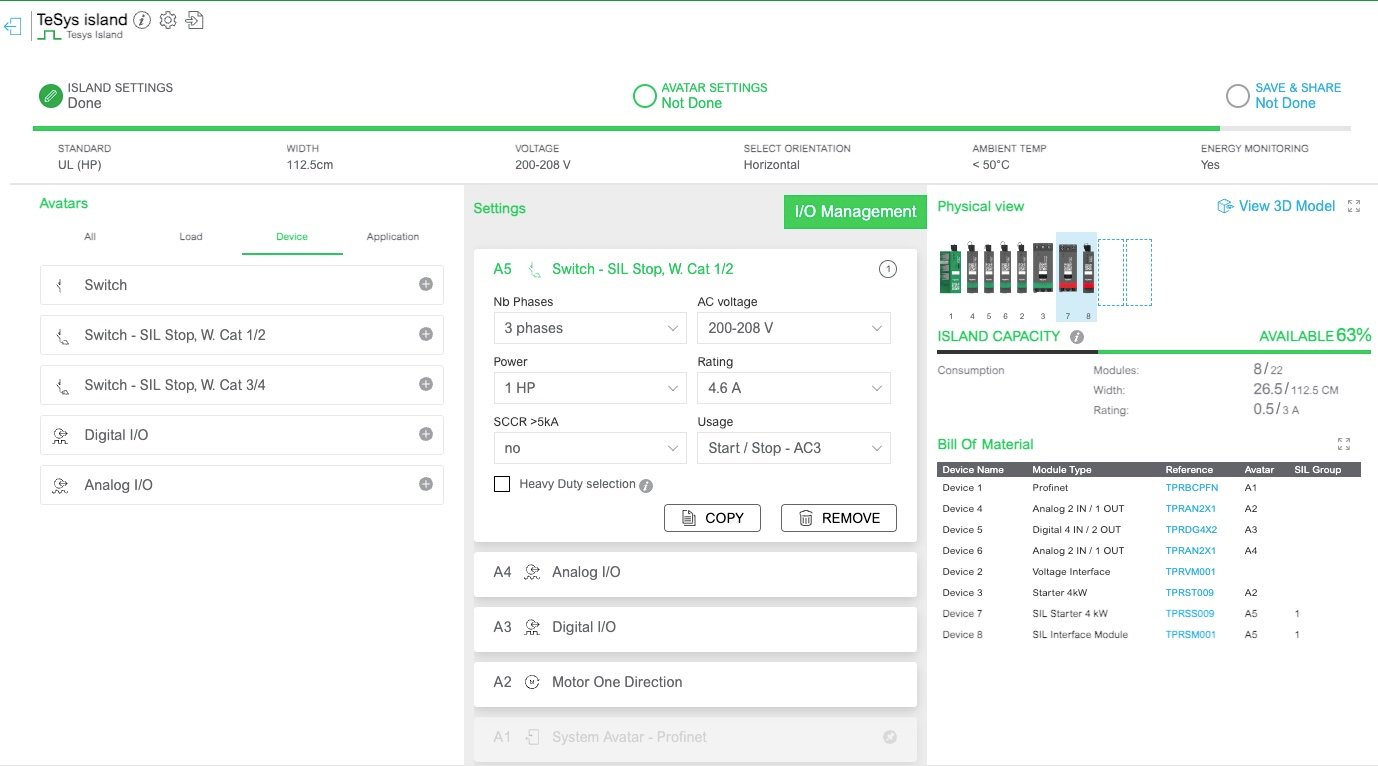This screenshot has height=766, width=1378.
Task: Select the Save & Share step circle
Action: pyautogui.click(x=1238, y=96)
